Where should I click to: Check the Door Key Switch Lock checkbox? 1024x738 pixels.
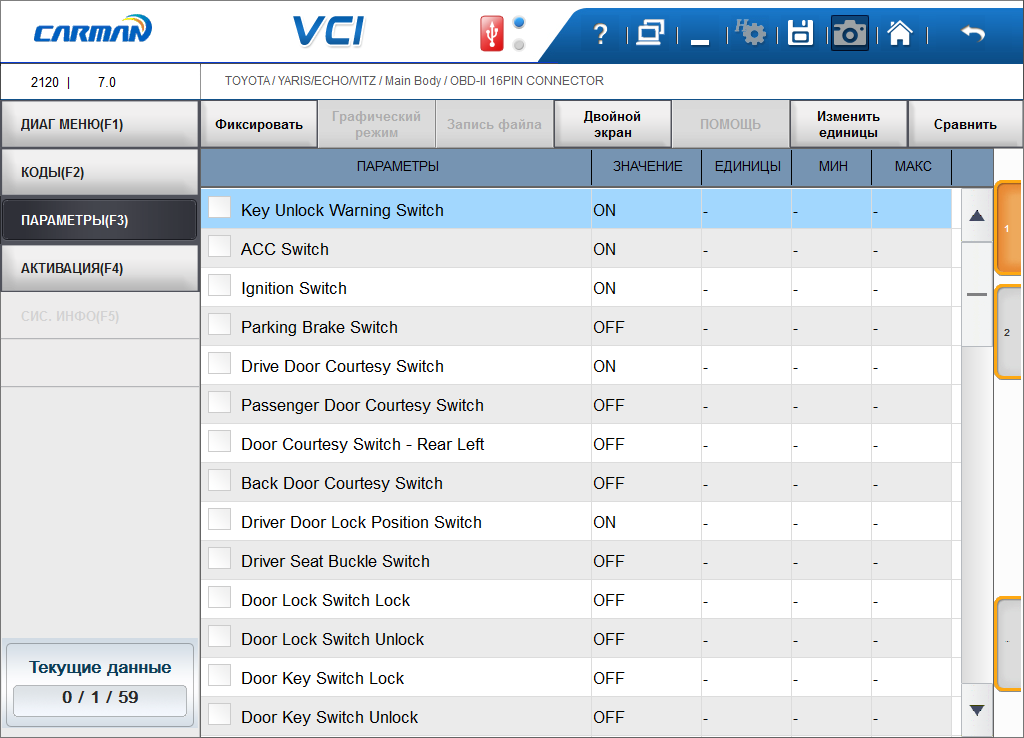tap(219, 675)
